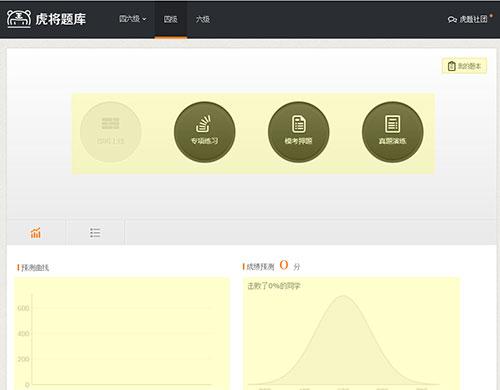Open 我的题本 notebook button

pyautogui.click(x=464, y=66)
